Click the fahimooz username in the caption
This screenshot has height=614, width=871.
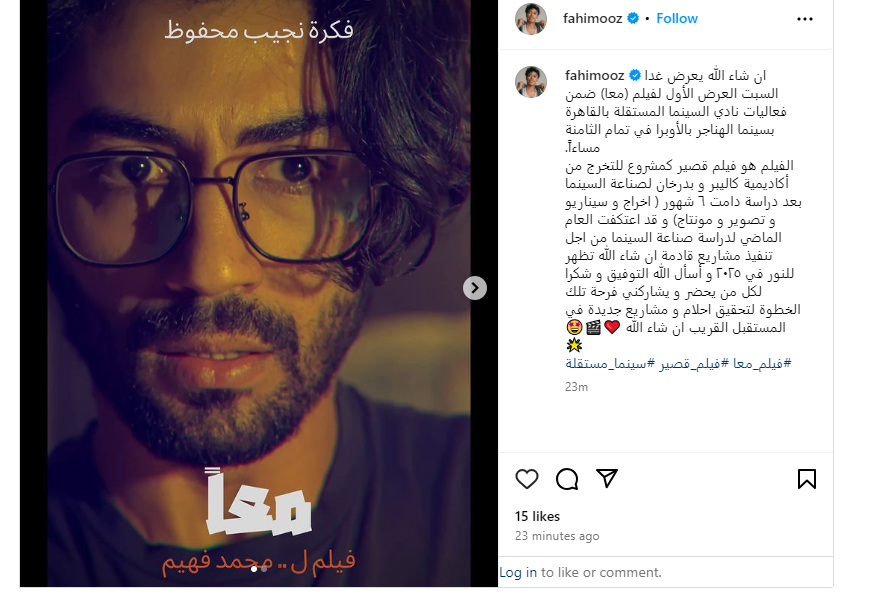tap(594, 75)
